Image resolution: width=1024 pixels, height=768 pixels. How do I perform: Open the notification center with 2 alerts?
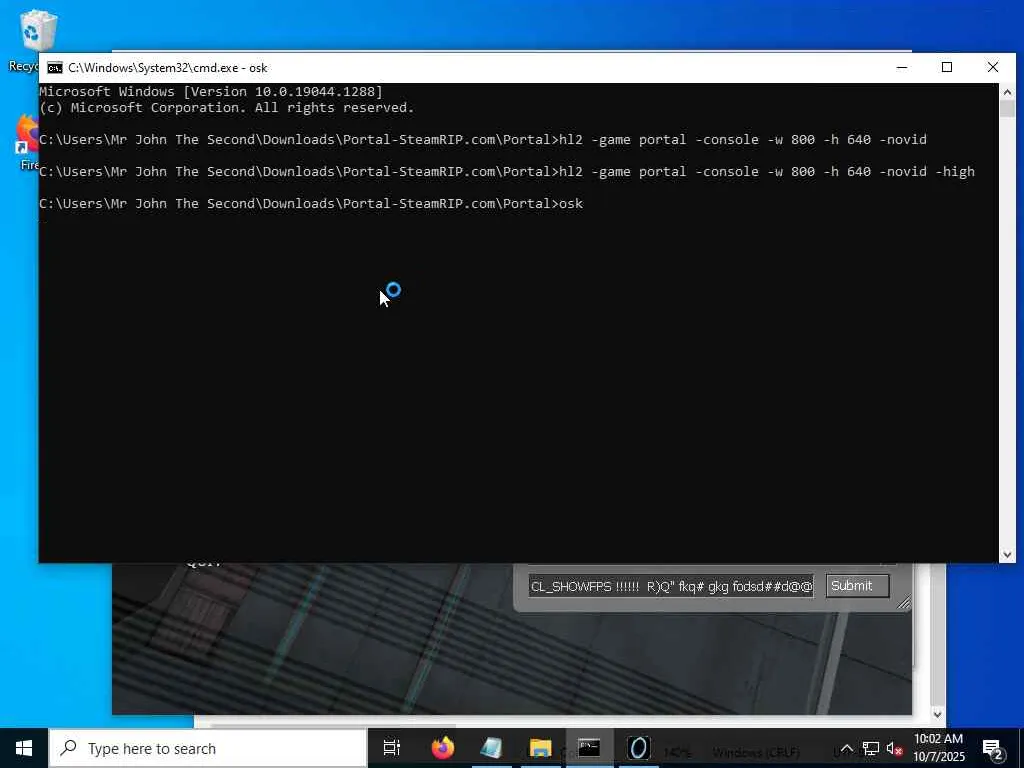click(993, 749)
